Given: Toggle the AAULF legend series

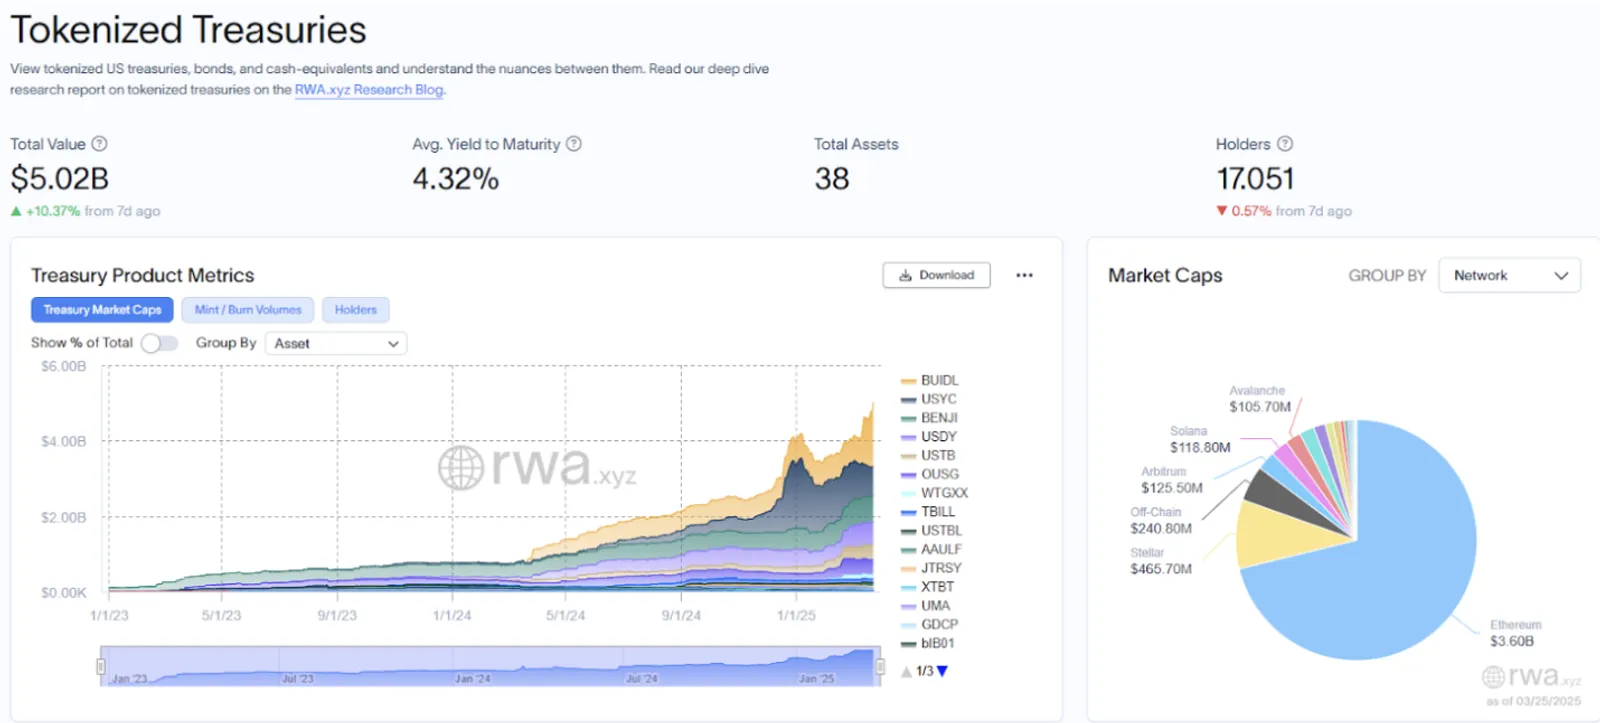Looking at the screenshot, I should 931,549.
